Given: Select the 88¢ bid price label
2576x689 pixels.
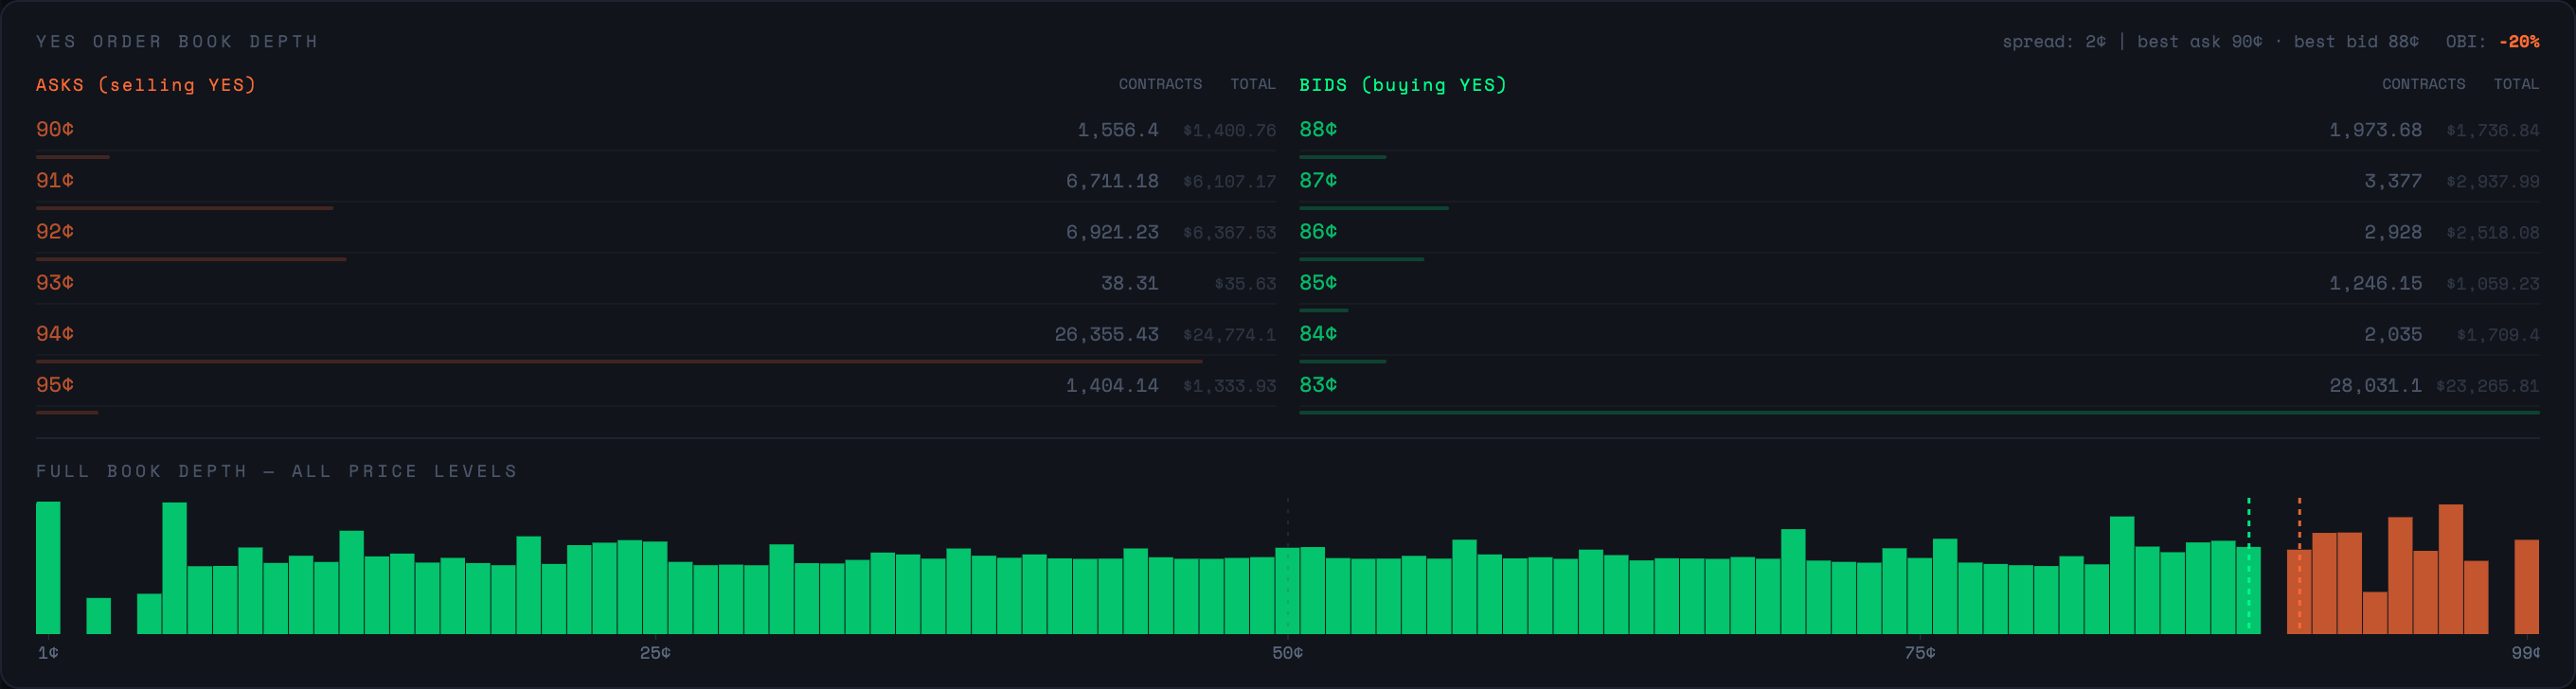Looking at the screenshot, I should (1318, 129).
